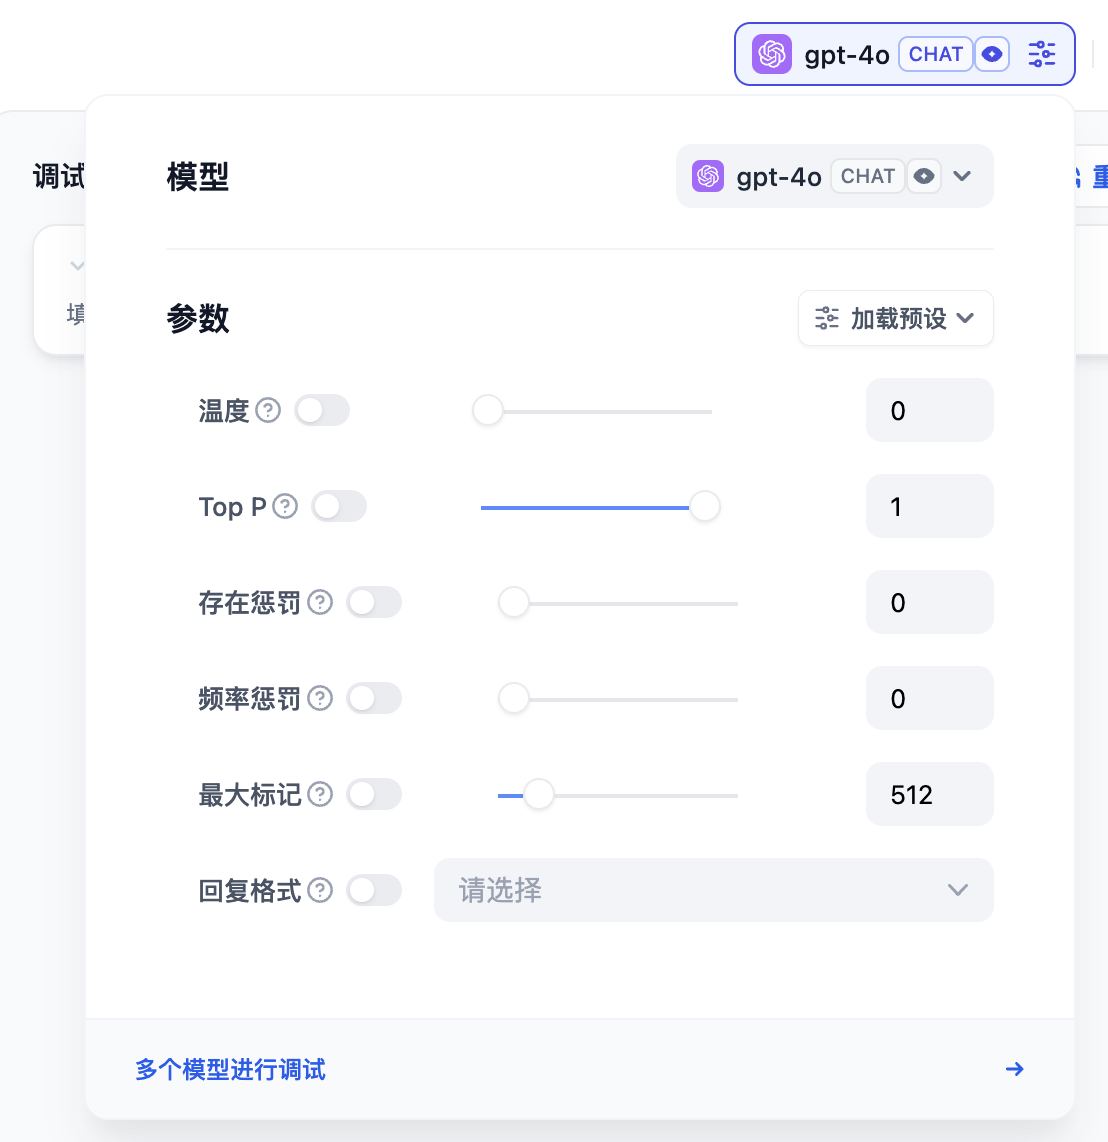Click the preset sliders icon on 加载预设 button
The width and height of the screenshot is (1108, 1142).
(x=827, y=317)
